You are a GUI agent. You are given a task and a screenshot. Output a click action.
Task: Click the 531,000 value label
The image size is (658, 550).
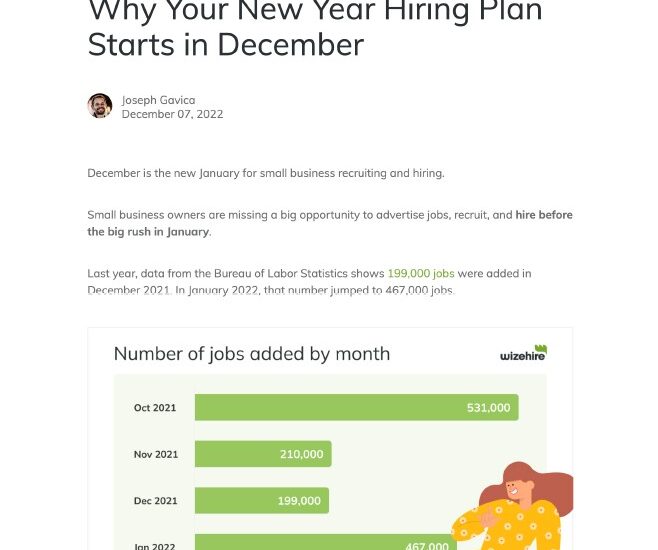488,408
